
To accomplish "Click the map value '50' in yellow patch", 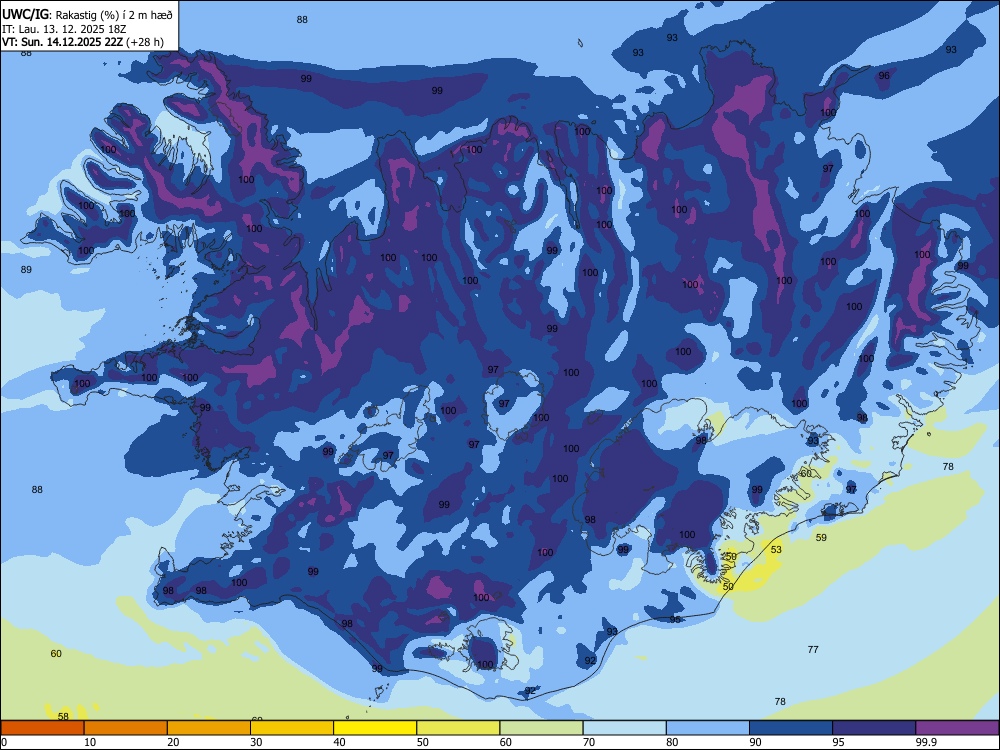I will (x=728, y=587).
